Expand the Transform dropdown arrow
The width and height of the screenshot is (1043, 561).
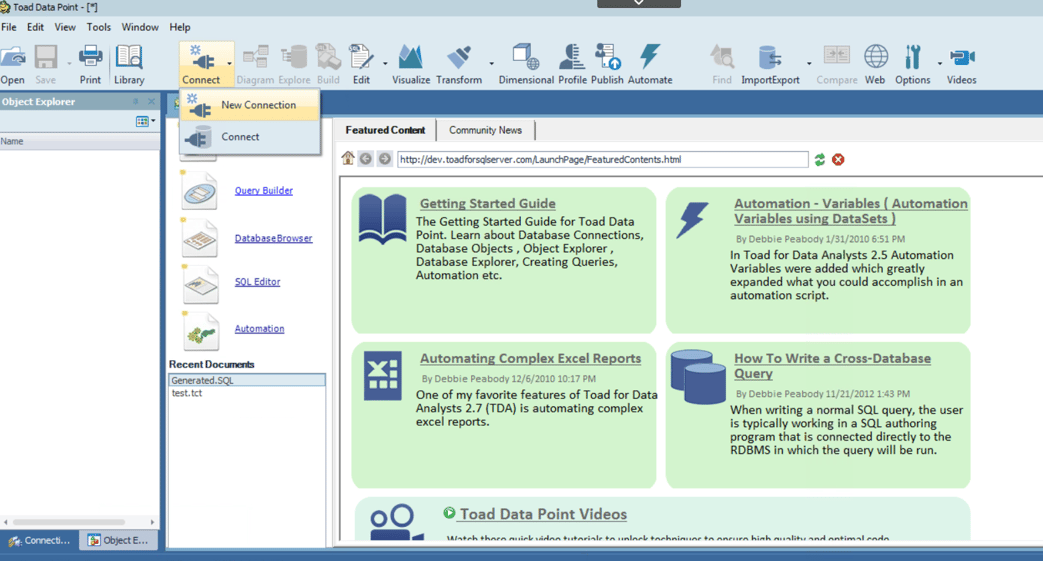pyautogui.click(x=492, y=64)
